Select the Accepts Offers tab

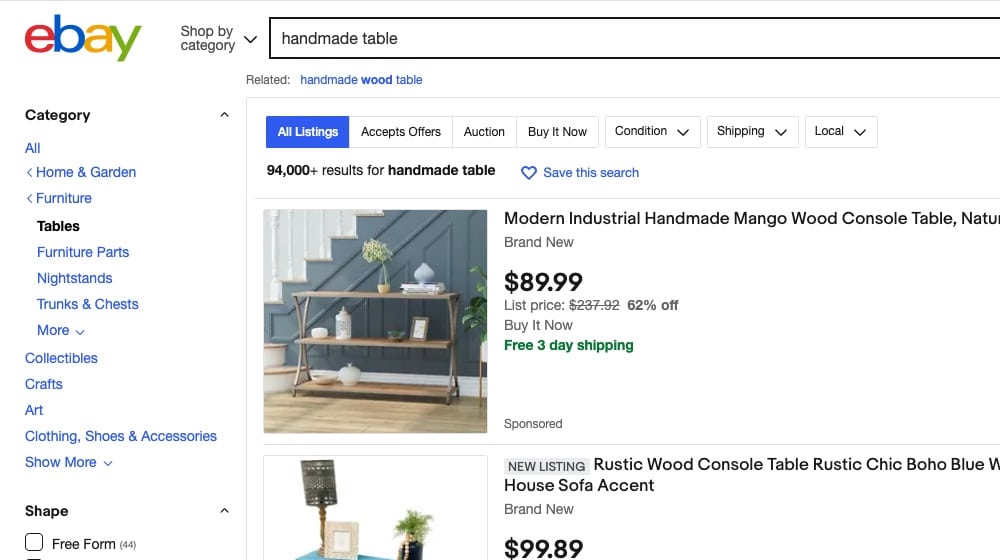point(401,132)
